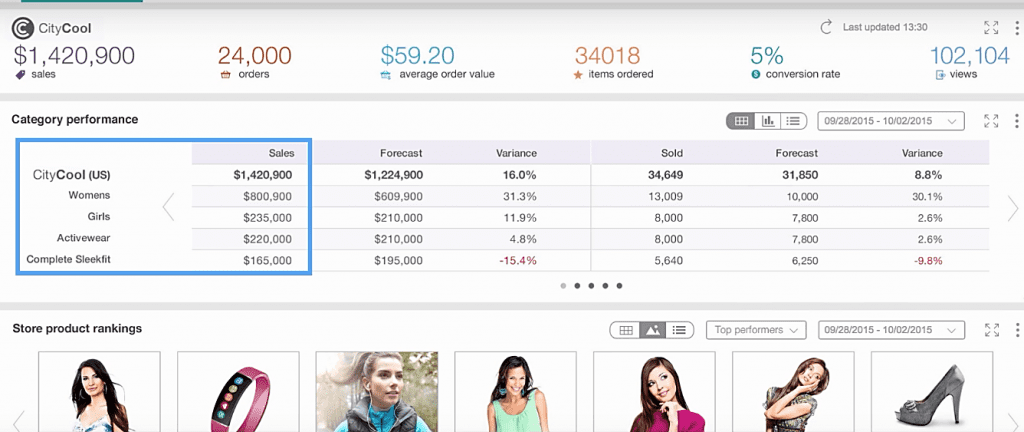Click the 102,104 views figure
The height and width of the screenshot is (432, 1024).
[970, 55]
